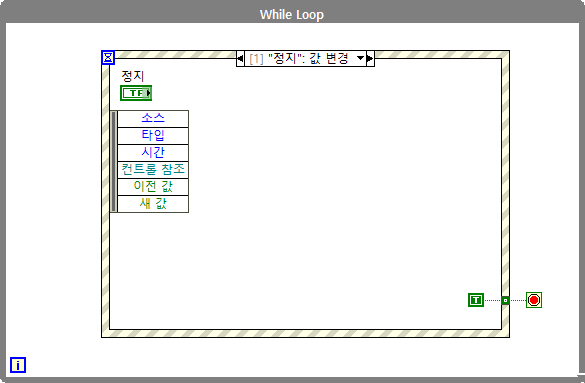Select the 소스 event data node
585x383 pixels.
point(153,119)
